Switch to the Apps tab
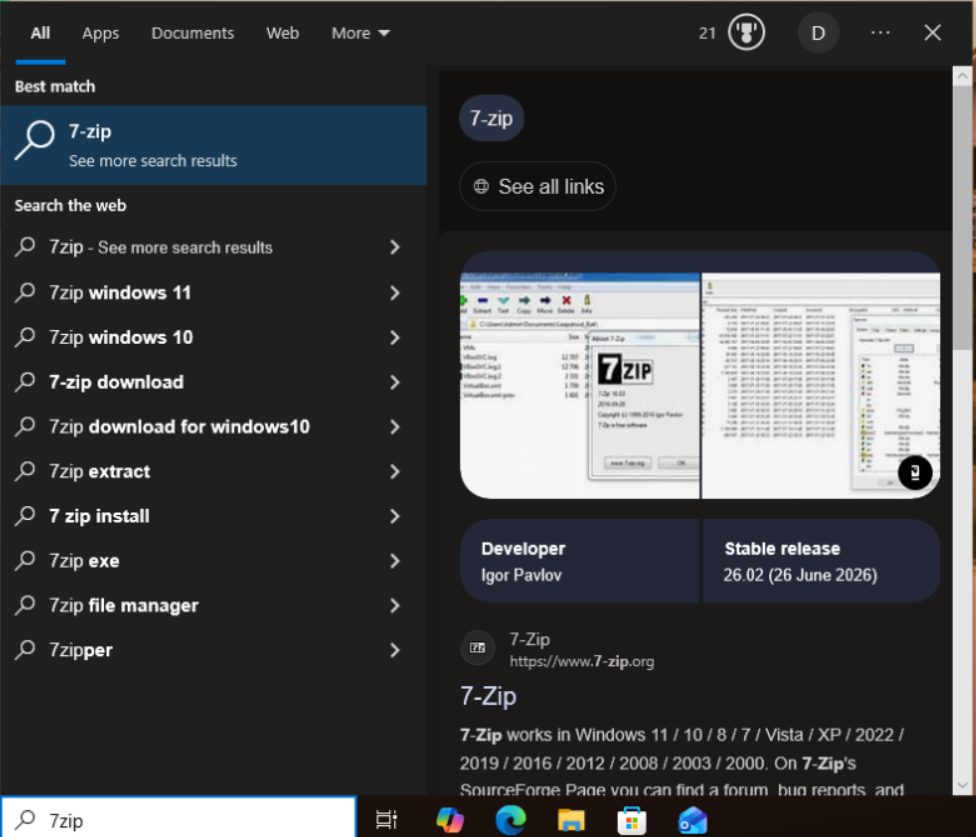 coord(100,33)
